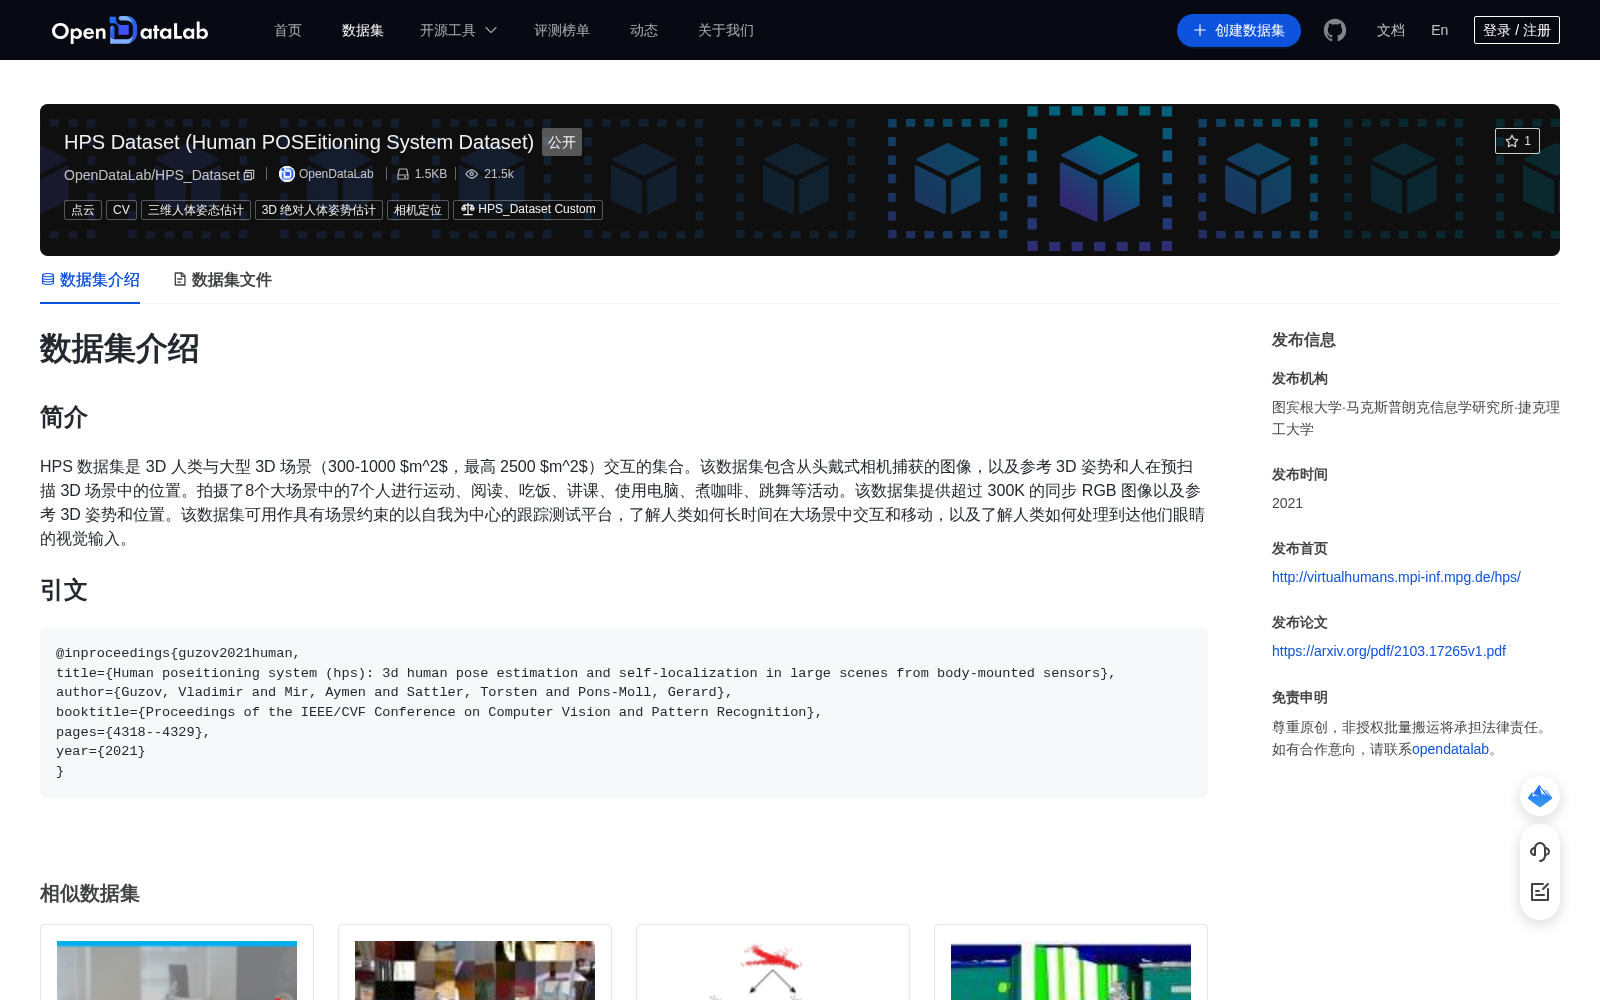Open 数据集 in the top navigation
The height and width of the screenshot is (1000, 1600).
[363, 30]
